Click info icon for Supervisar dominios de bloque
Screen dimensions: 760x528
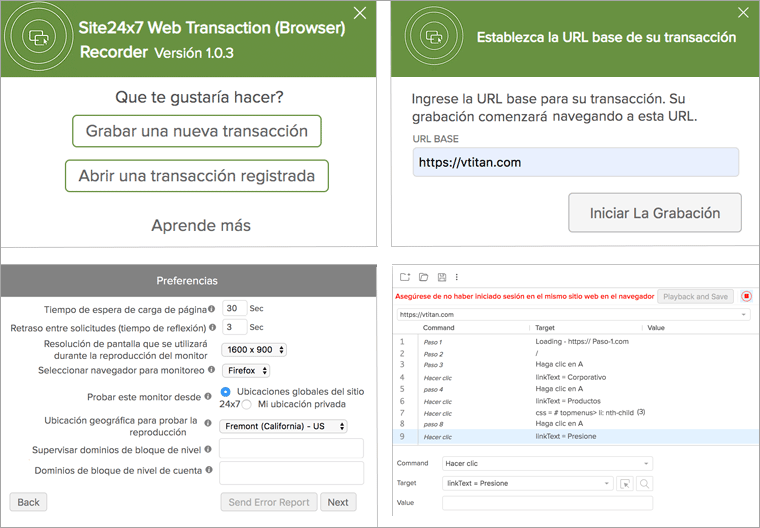(208, 449)
